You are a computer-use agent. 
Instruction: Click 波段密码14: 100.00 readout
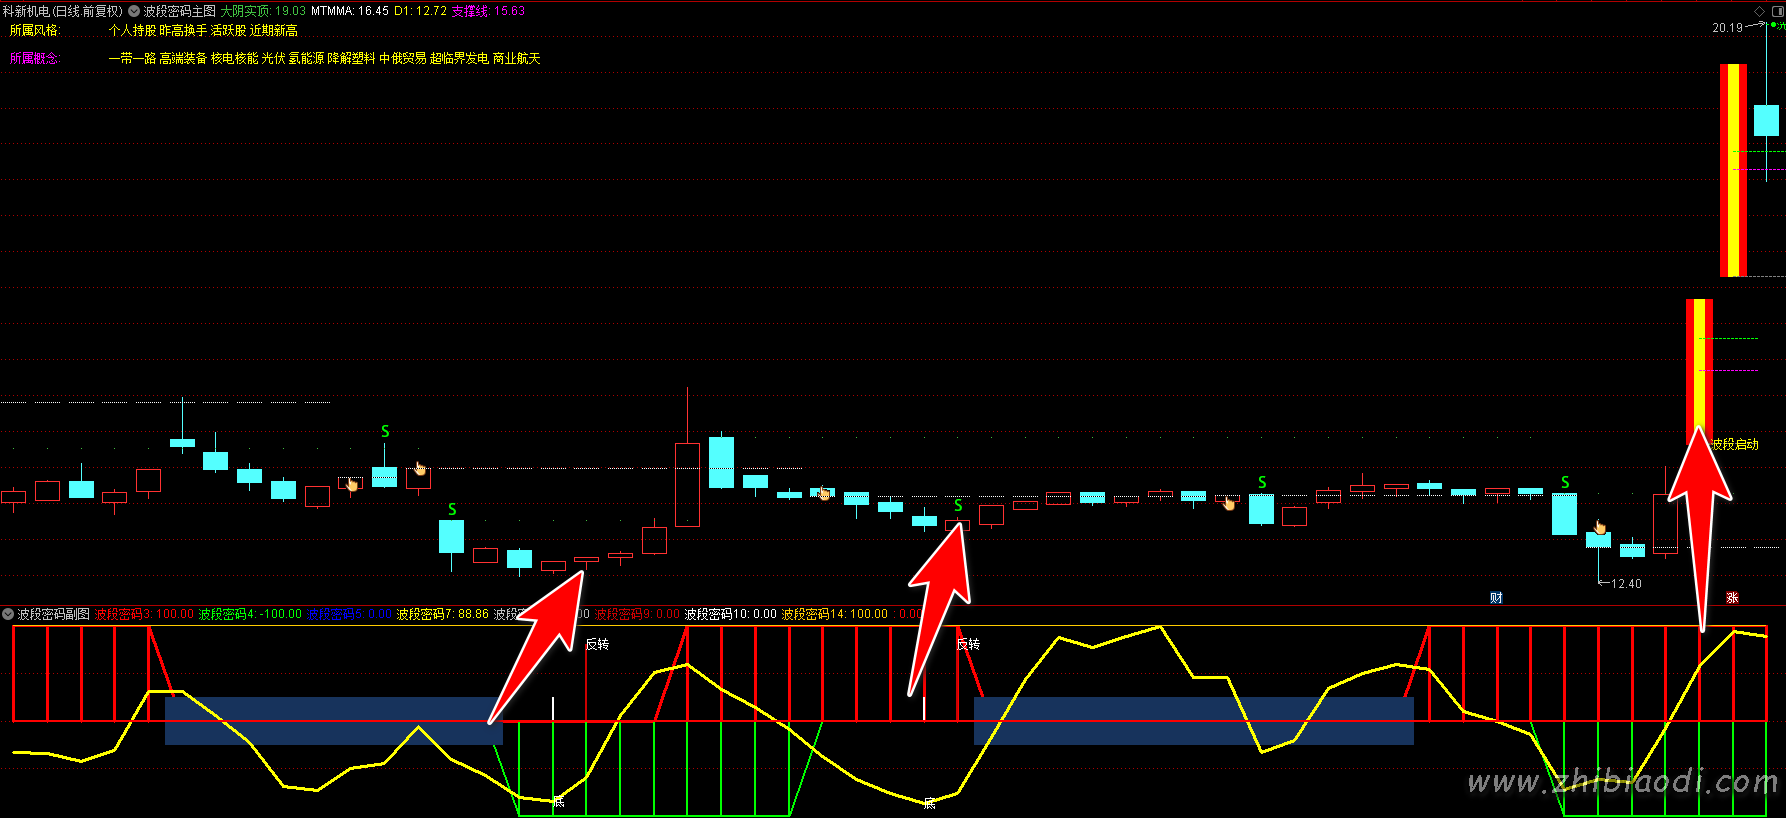tap(835, 614)
